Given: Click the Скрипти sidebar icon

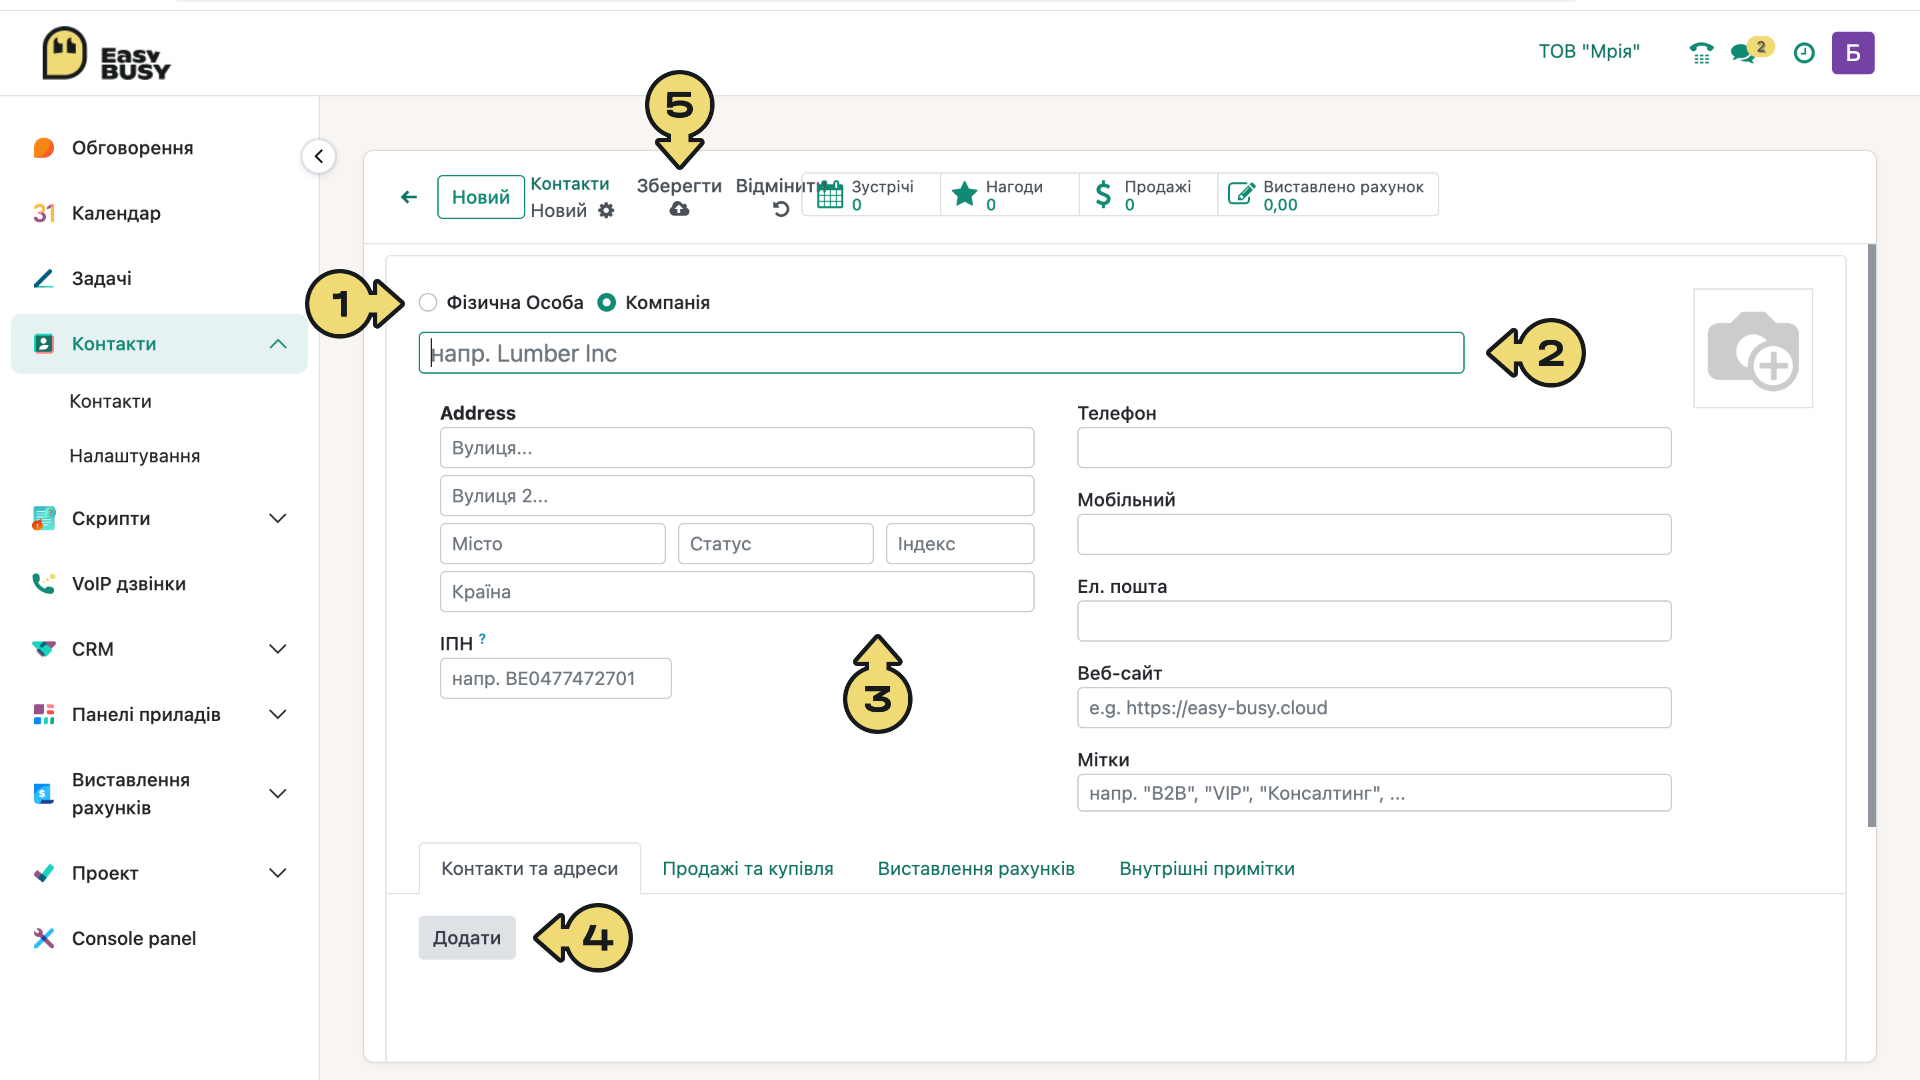Looking at the screenshot, I should click(x=43, y=518).
